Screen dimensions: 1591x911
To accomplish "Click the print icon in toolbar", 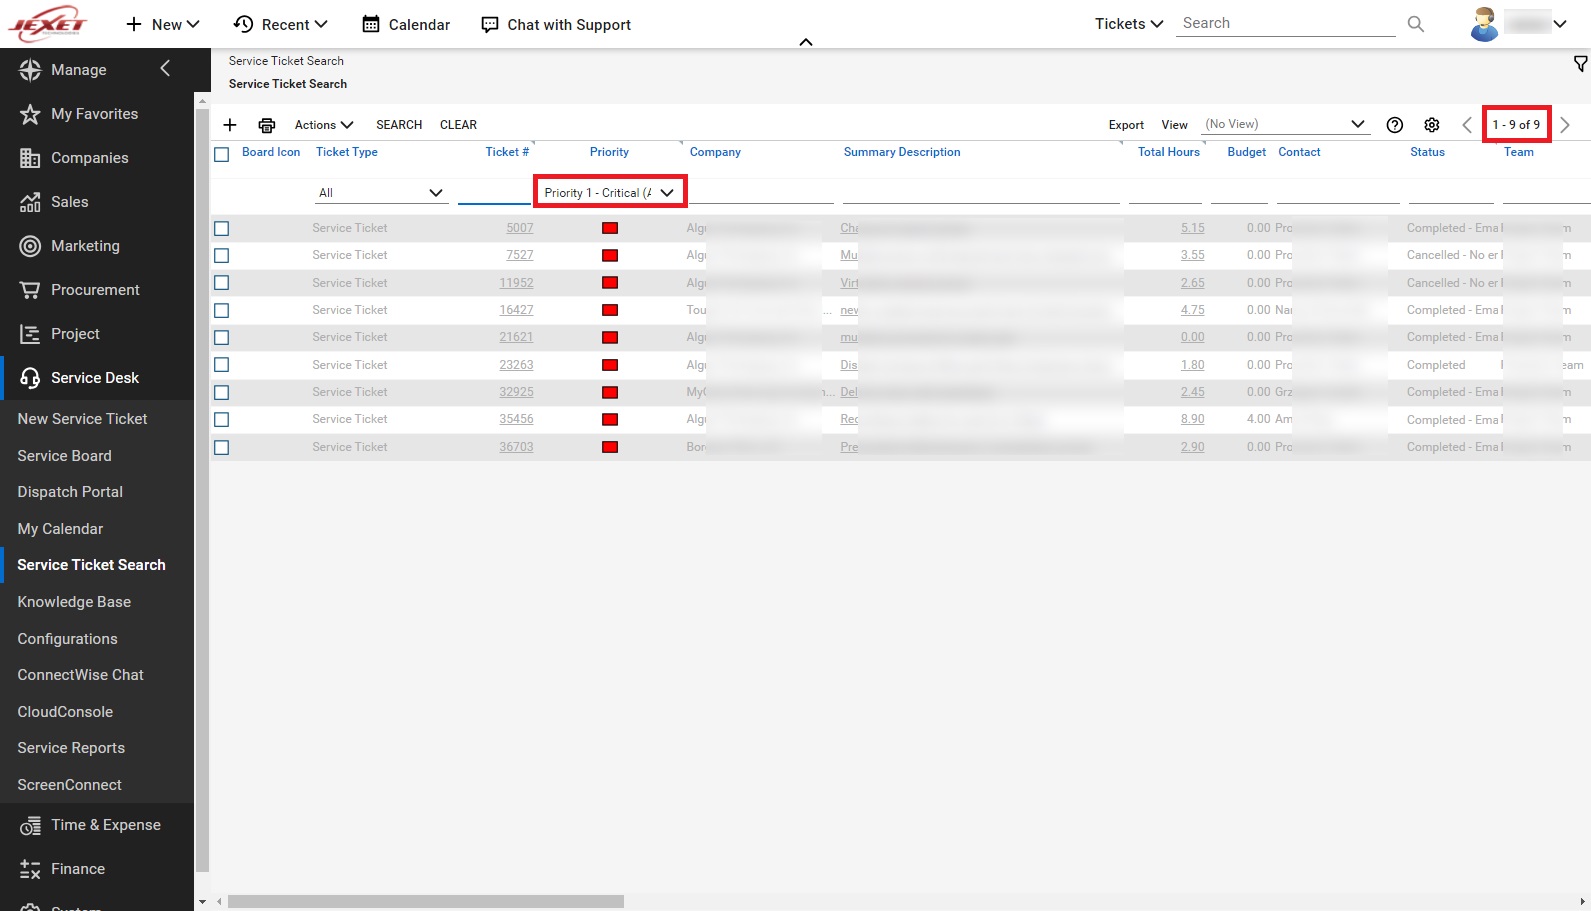I will point(266,125).
